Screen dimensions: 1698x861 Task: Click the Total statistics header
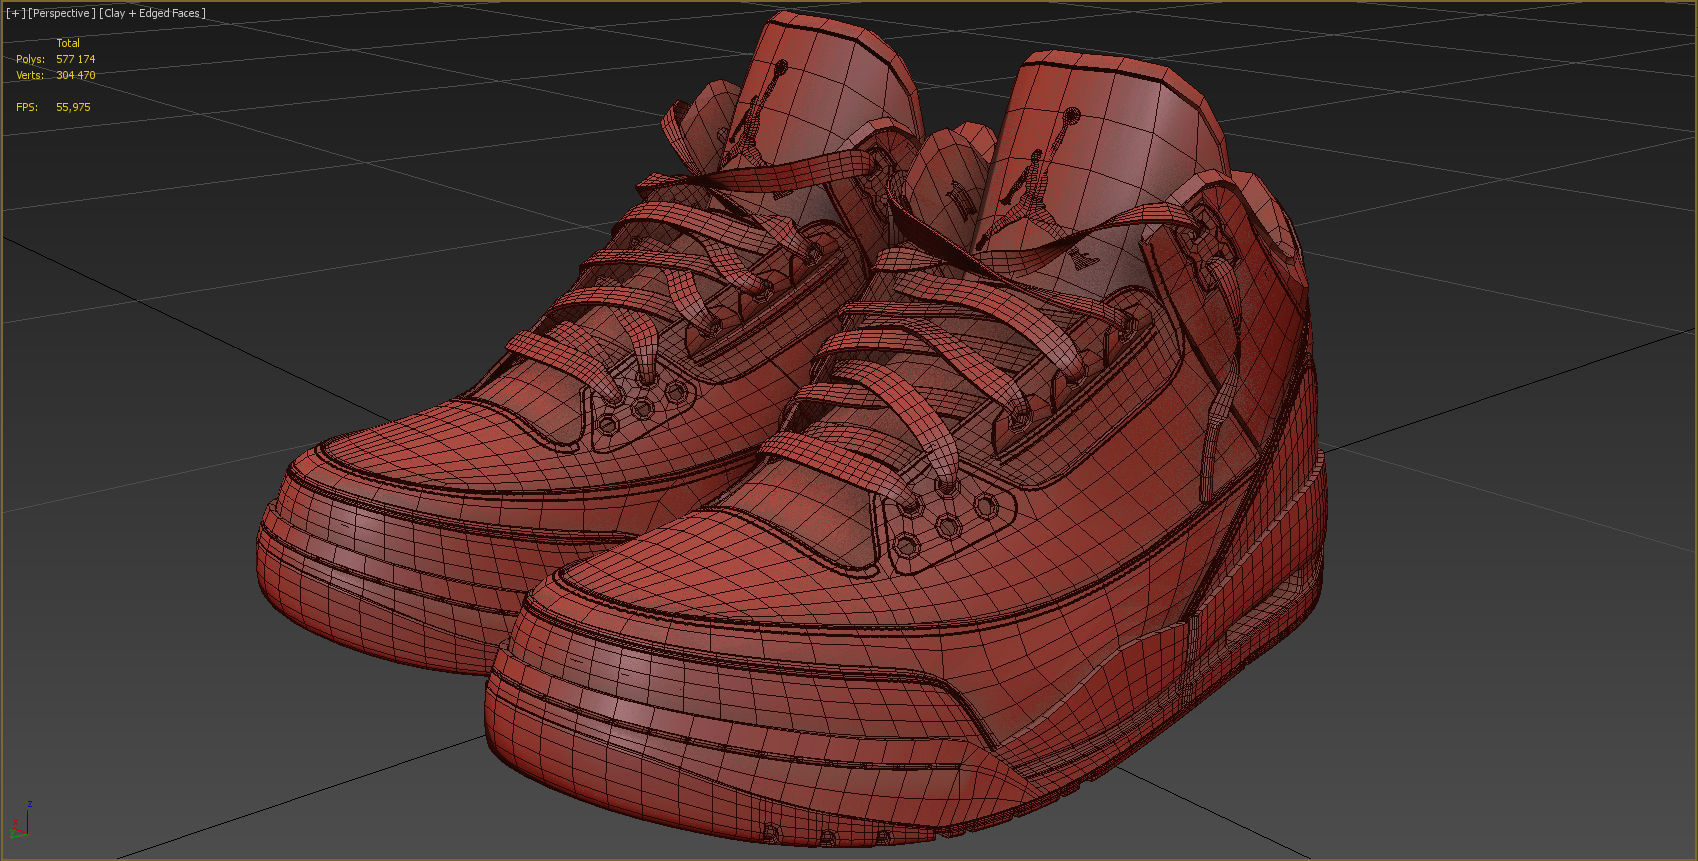(x=68, y=43)
